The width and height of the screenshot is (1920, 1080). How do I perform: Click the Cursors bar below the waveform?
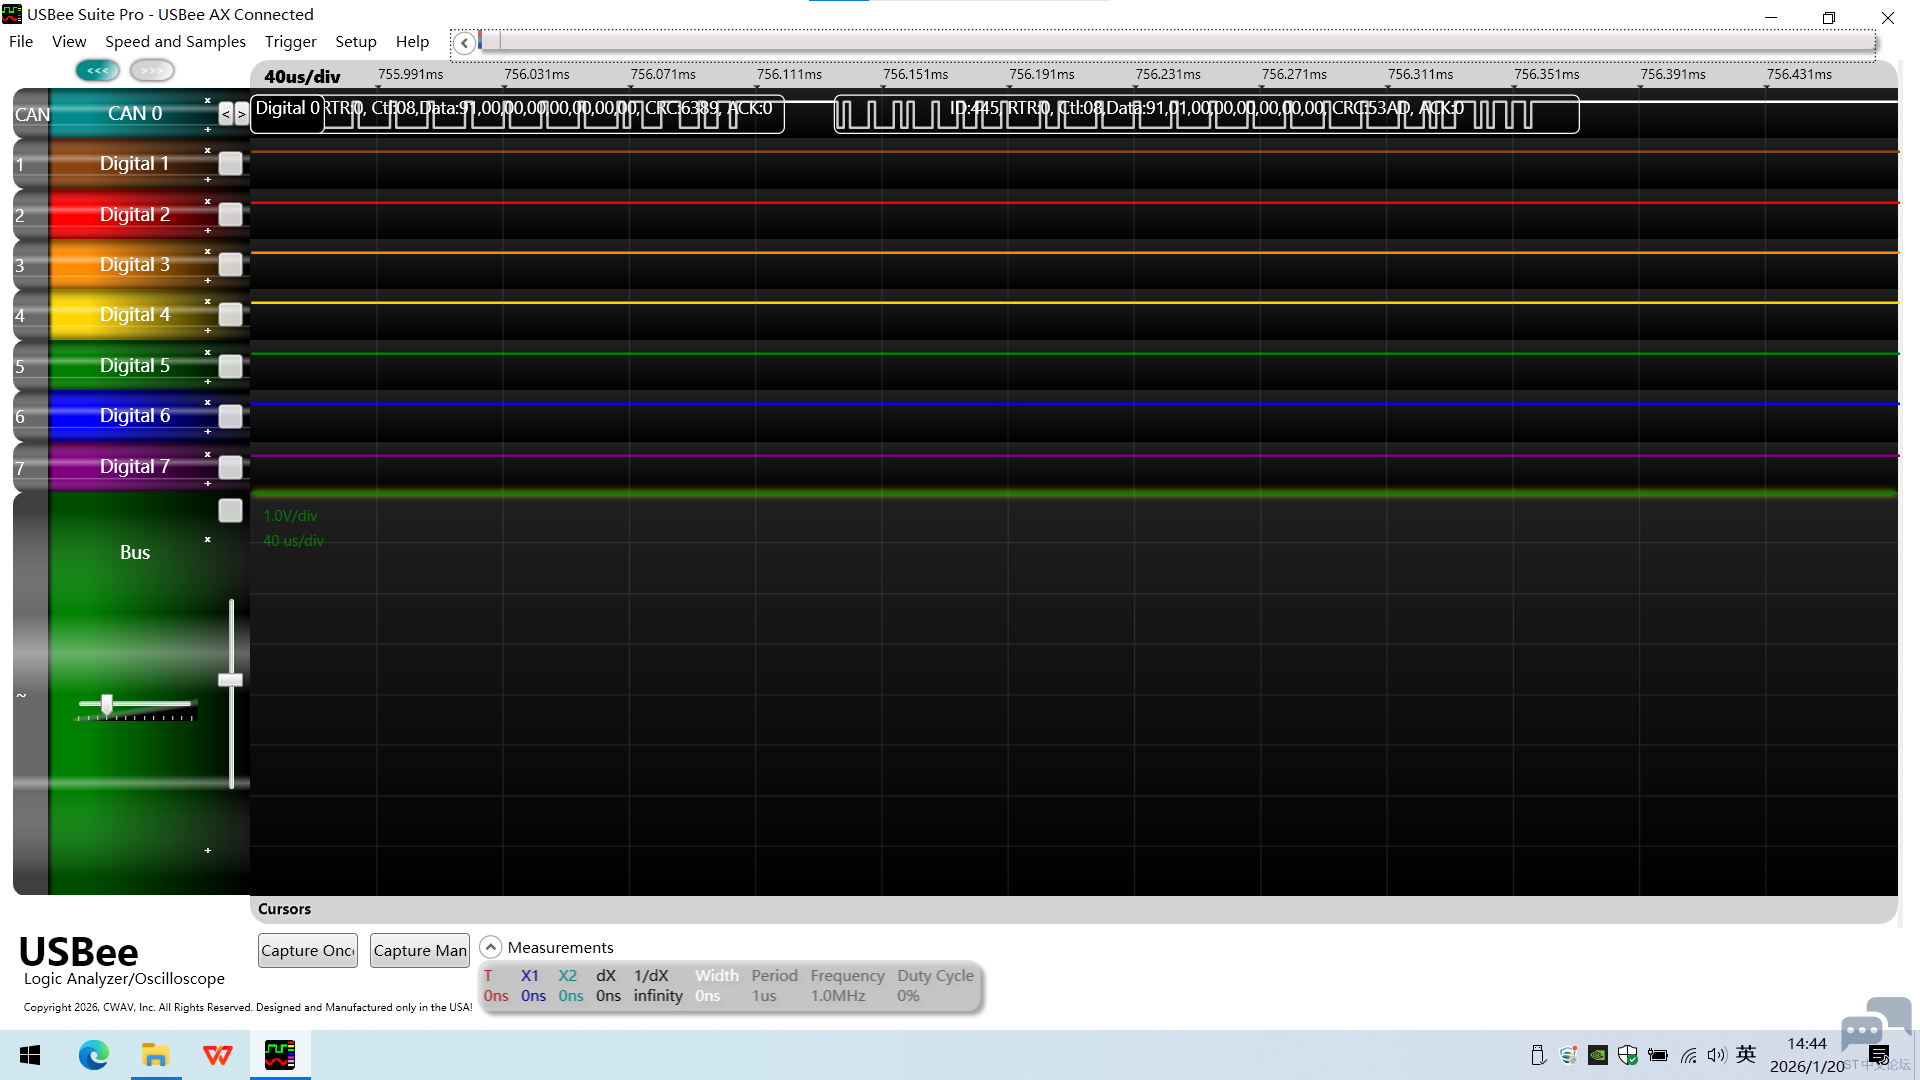pos(1073,909)
